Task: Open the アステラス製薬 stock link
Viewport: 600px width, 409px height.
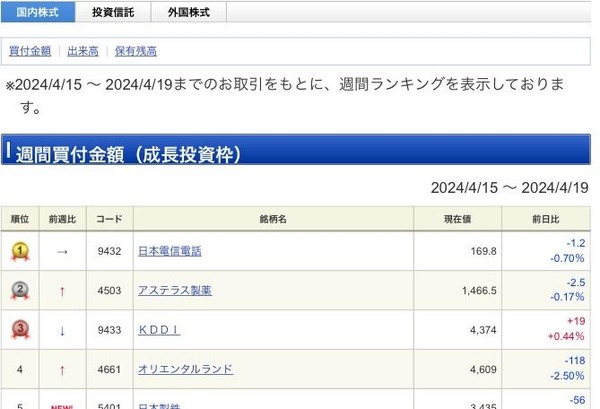Action: (174, 290)
